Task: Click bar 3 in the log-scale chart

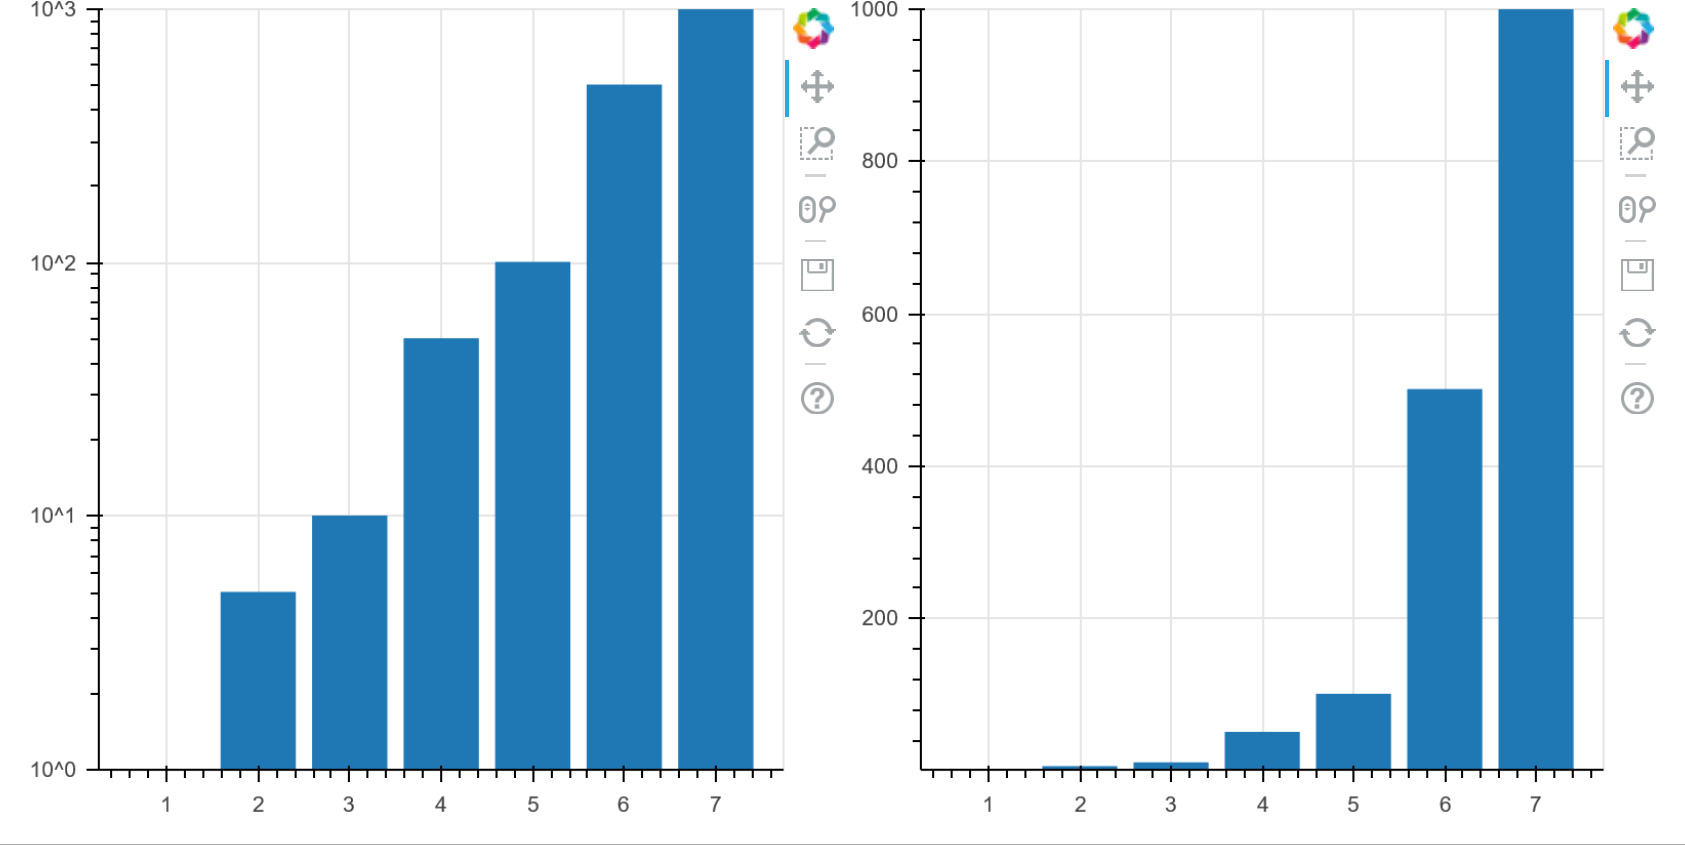Action: [349, 642]
